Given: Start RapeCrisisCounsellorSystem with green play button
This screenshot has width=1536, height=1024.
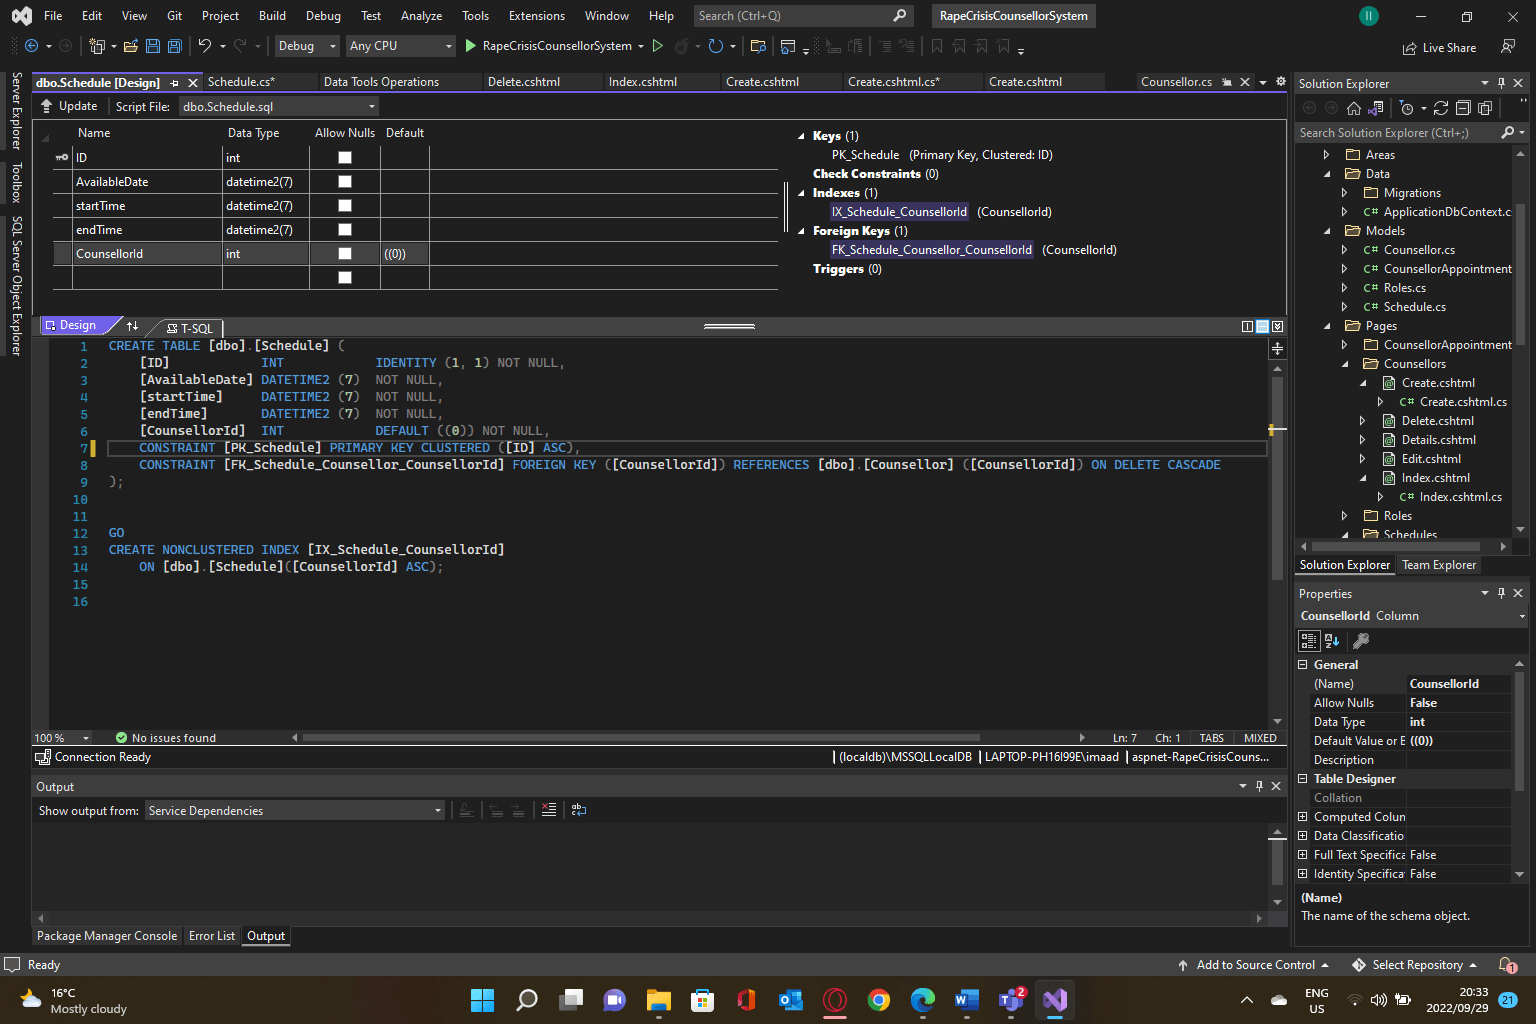Looking at the screenshot, I should (471, 46).
